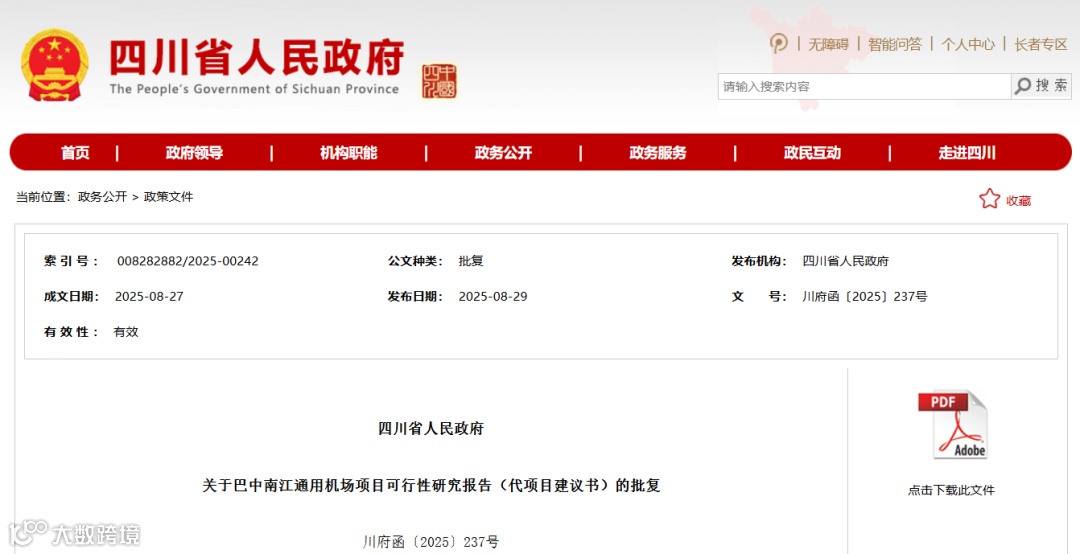
Task: Click the 搜索 button text
Action: pyautogui.click(x=1051, y=85)
